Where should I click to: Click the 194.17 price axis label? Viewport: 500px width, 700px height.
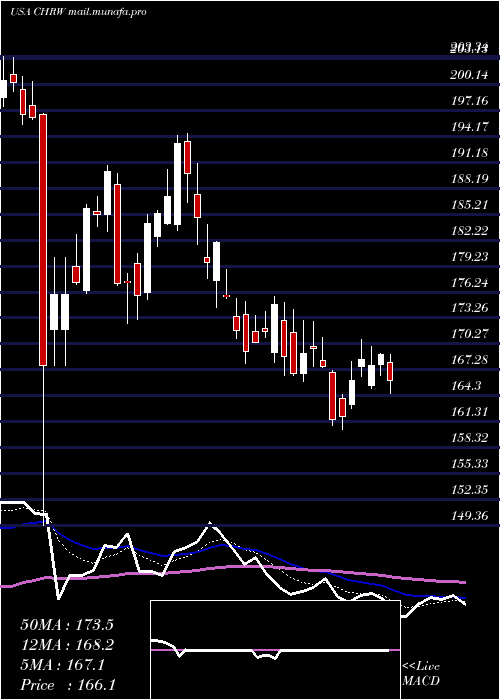click(469, 127)
